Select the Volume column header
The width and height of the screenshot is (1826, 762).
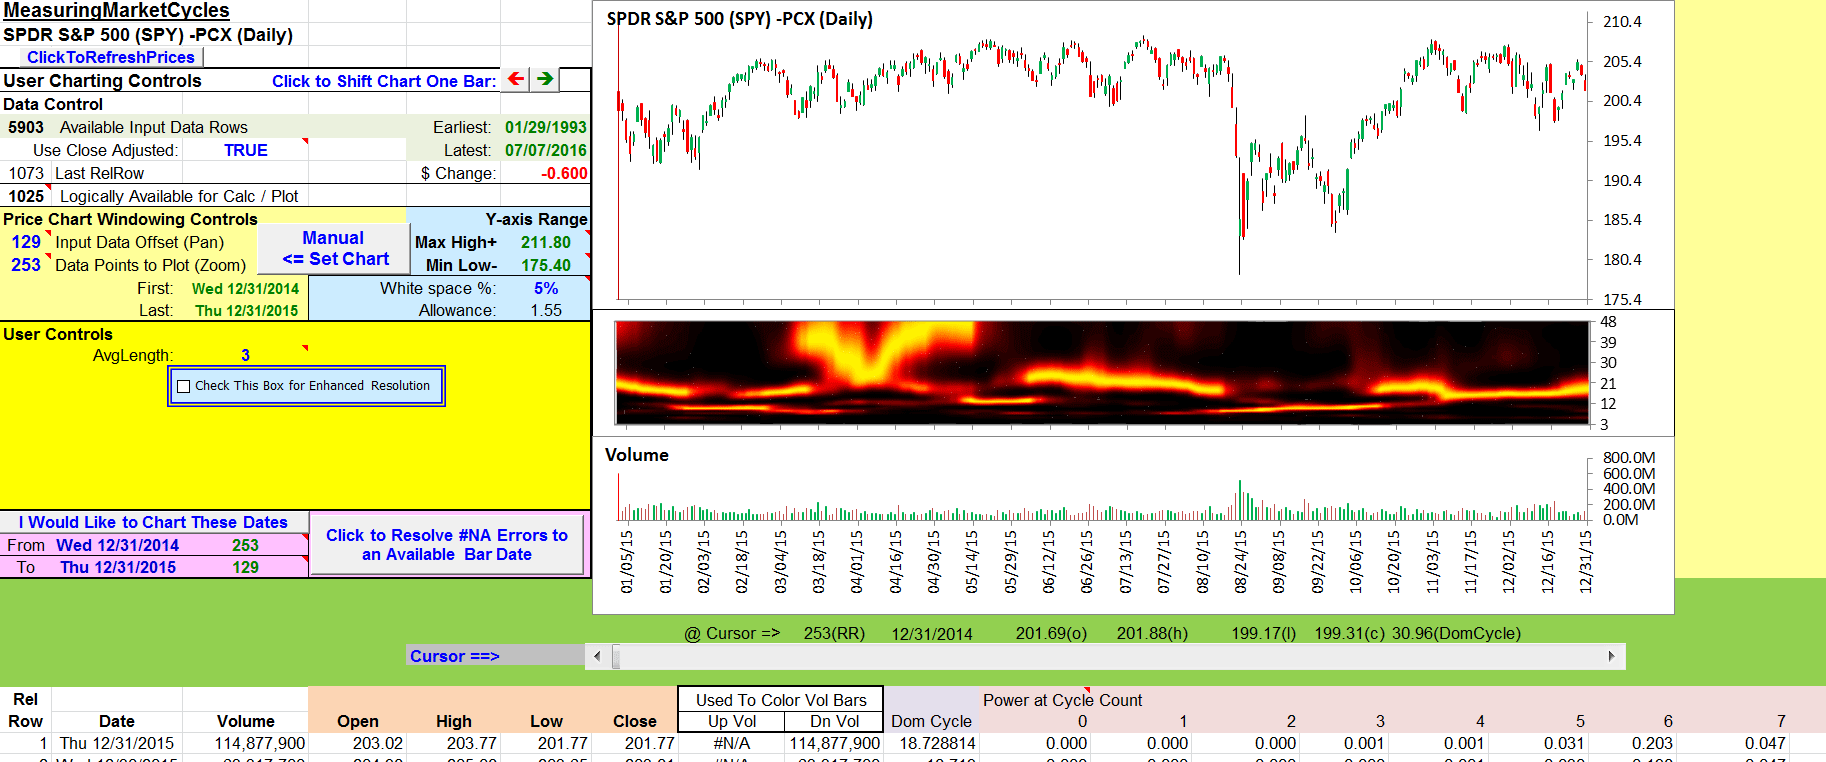[x=245, y=721]
